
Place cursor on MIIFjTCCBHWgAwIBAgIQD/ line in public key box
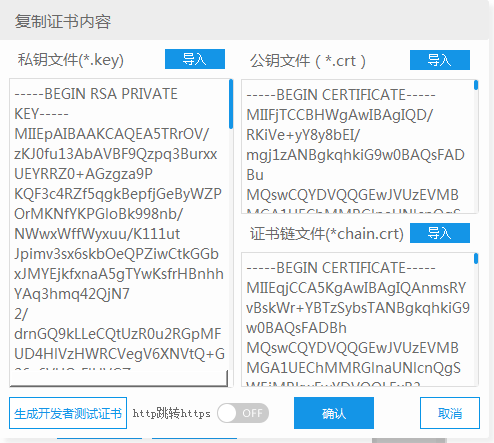(339, 115)
